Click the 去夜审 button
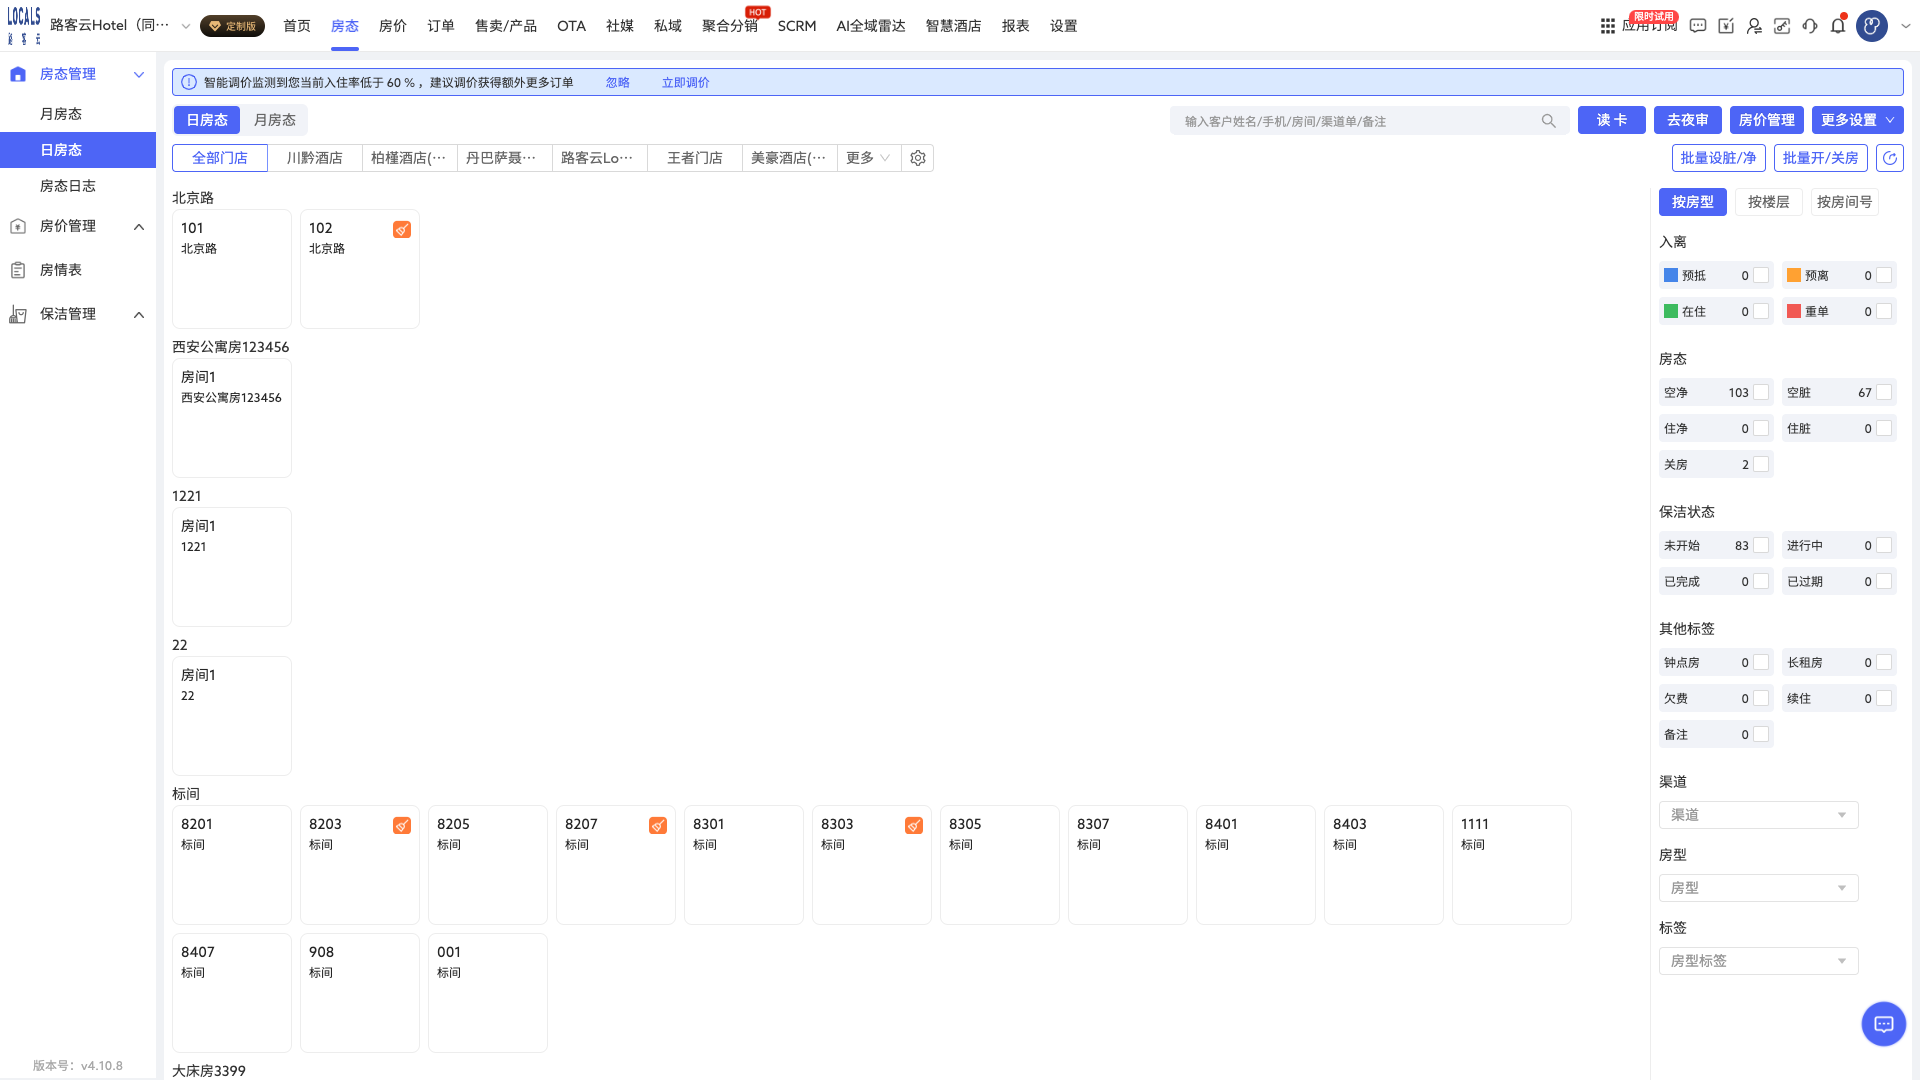The image size is (1920, 1080). coord(1688,120)
